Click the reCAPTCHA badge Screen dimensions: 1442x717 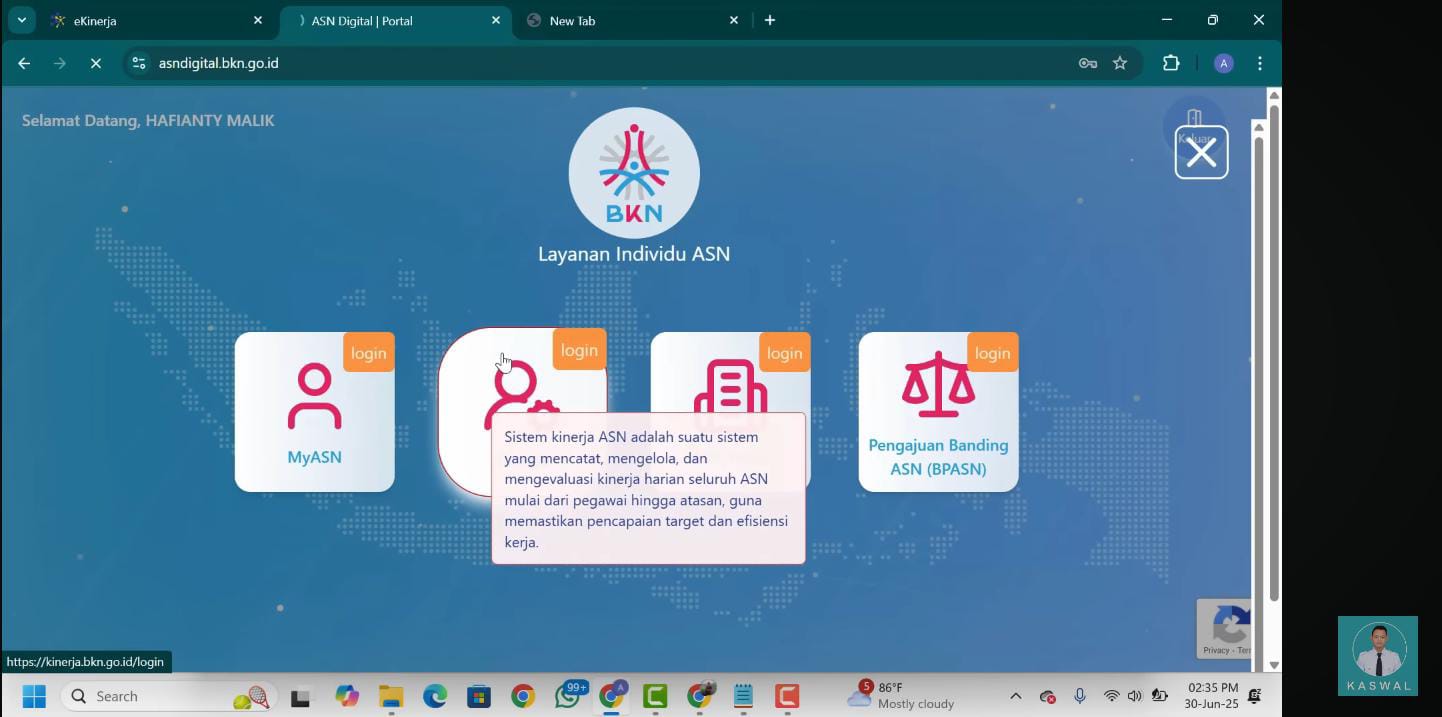(x=1224, y=628)
